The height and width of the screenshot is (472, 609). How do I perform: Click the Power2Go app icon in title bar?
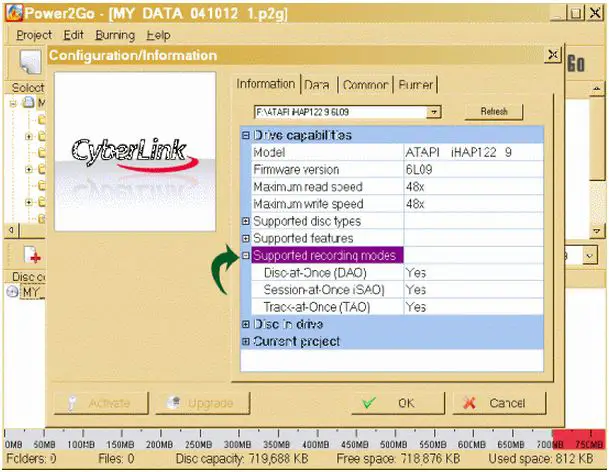pyautogui.click(x=14, y=13)
